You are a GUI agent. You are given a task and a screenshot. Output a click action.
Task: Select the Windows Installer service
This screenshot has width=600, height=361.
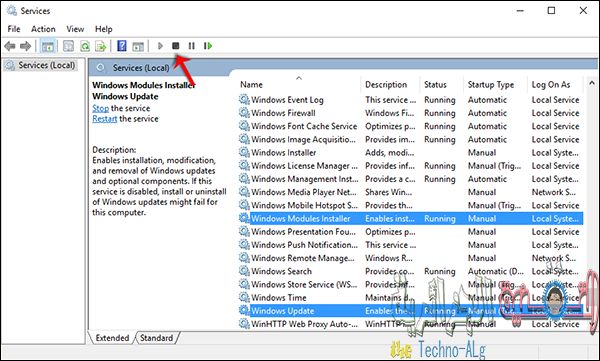pos(411,152)
